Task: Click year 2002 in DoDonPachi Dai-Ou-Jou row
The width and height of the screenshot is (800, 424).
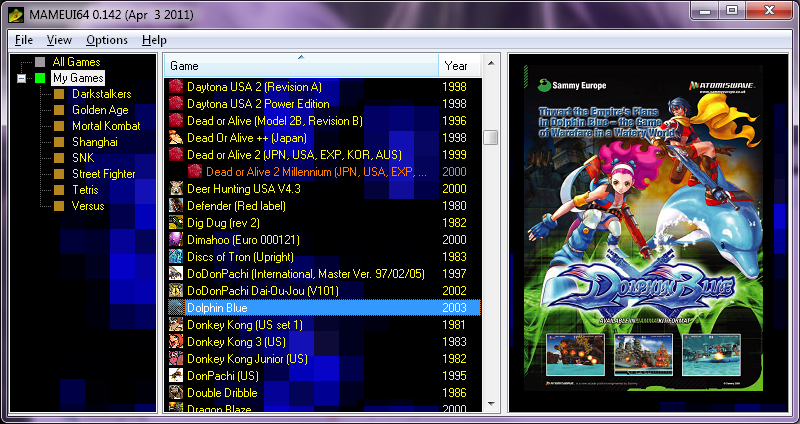Action: pos(454,291)
